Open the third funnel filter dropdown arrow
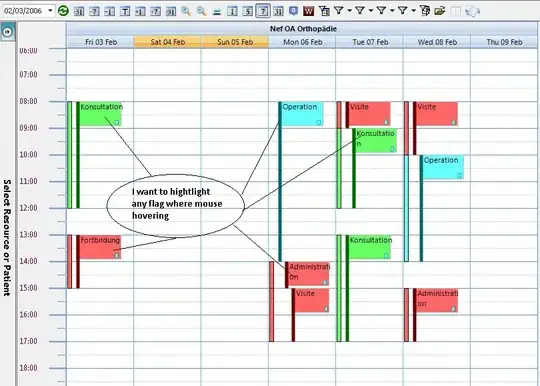Screen dimensions: 540x386 392,11
